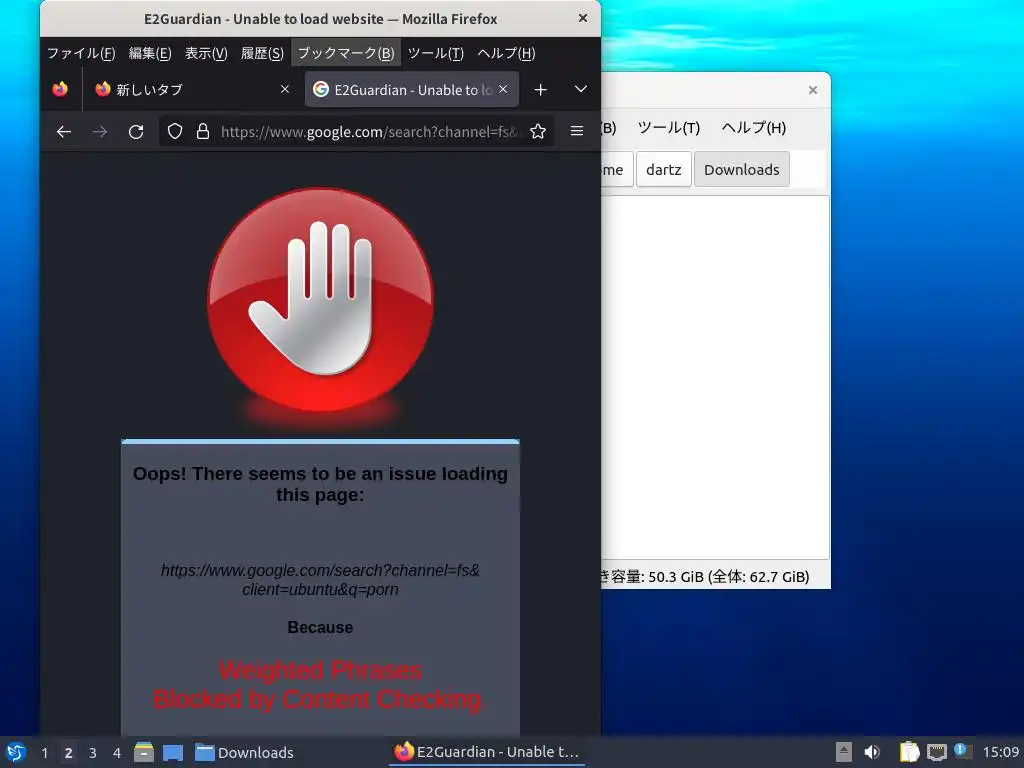Open Firefox View pinned icon
Viewport: 1024px width, 768px height.
pyautogui.click(x=60, y=89)
